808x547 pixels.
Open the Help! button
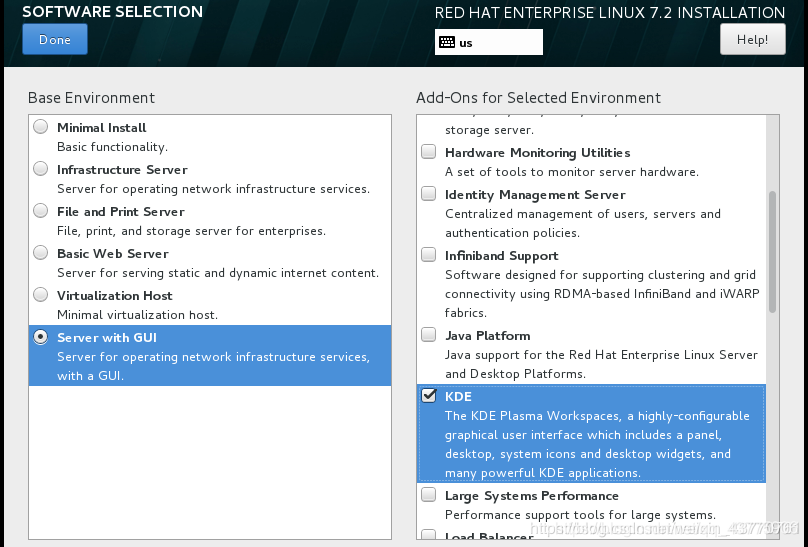752,40
